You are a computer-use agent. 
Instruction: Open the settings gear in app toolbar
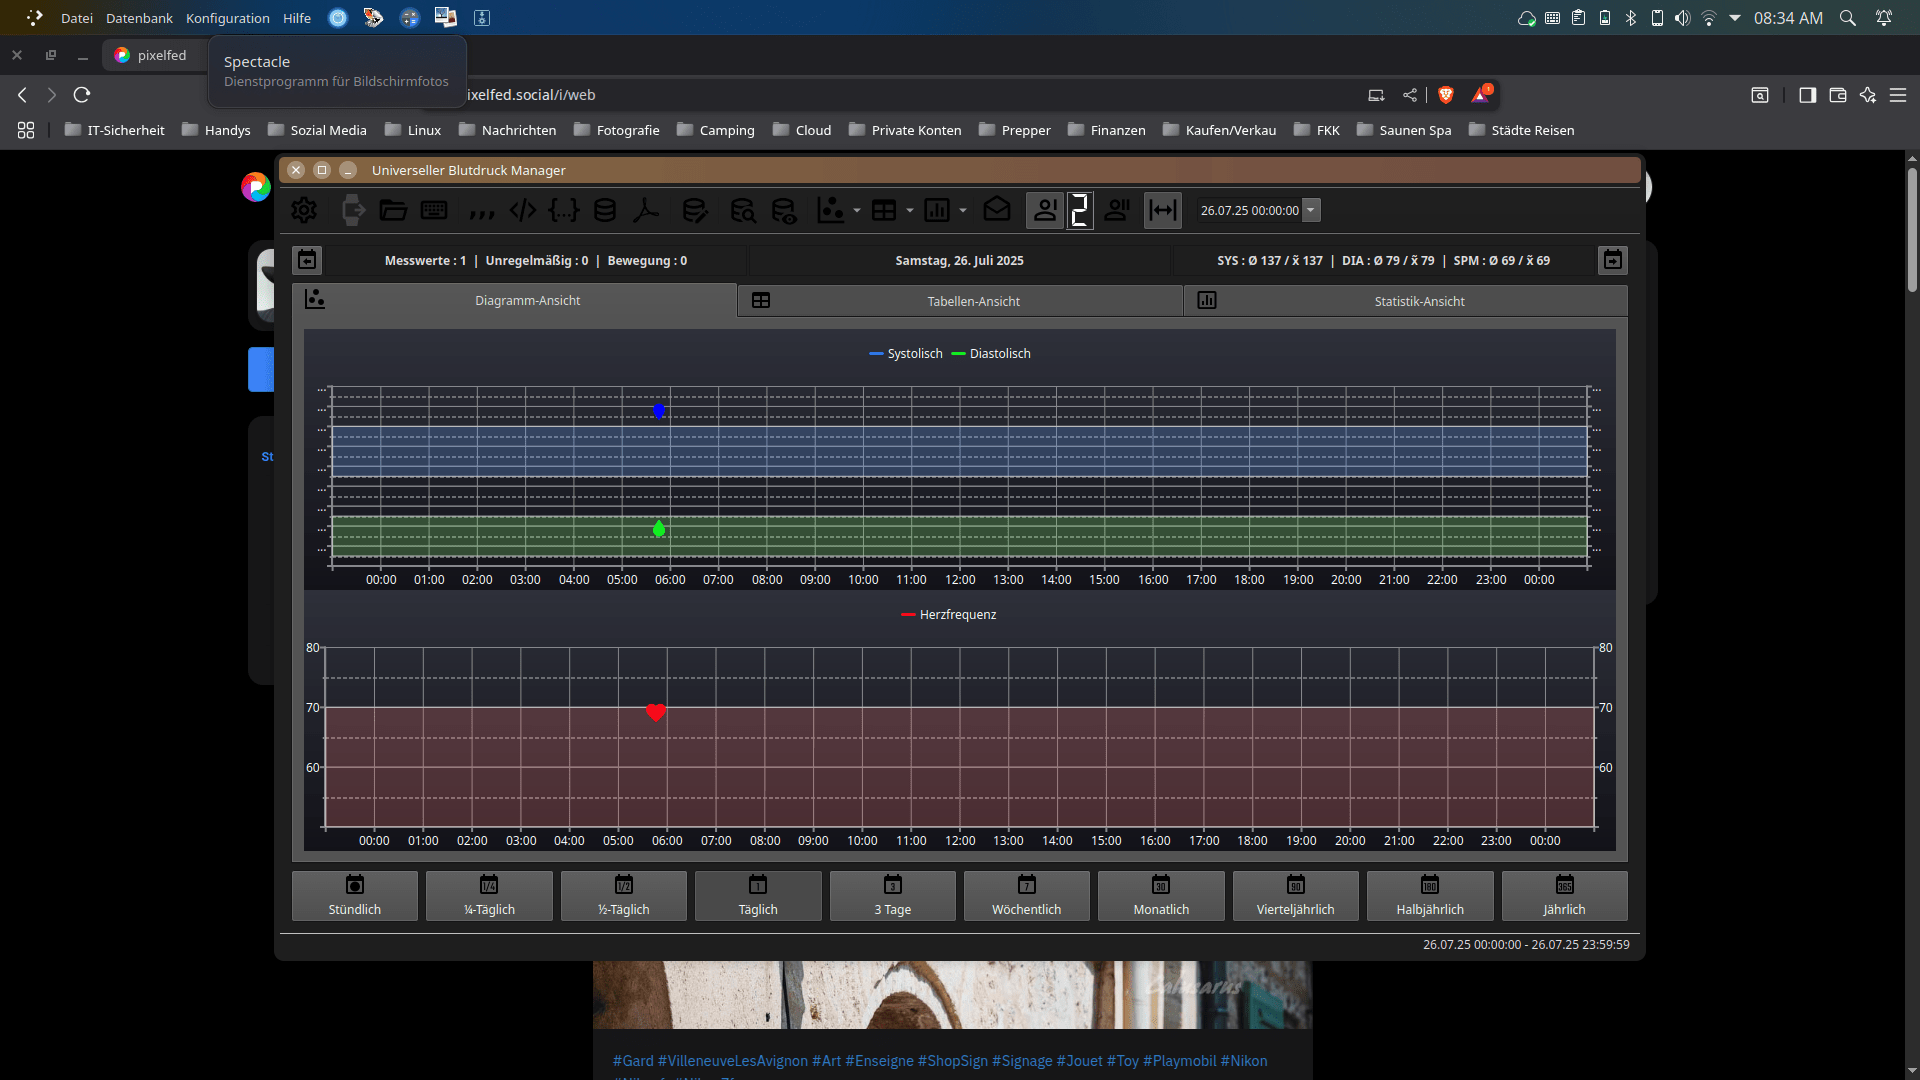point(304,210)
